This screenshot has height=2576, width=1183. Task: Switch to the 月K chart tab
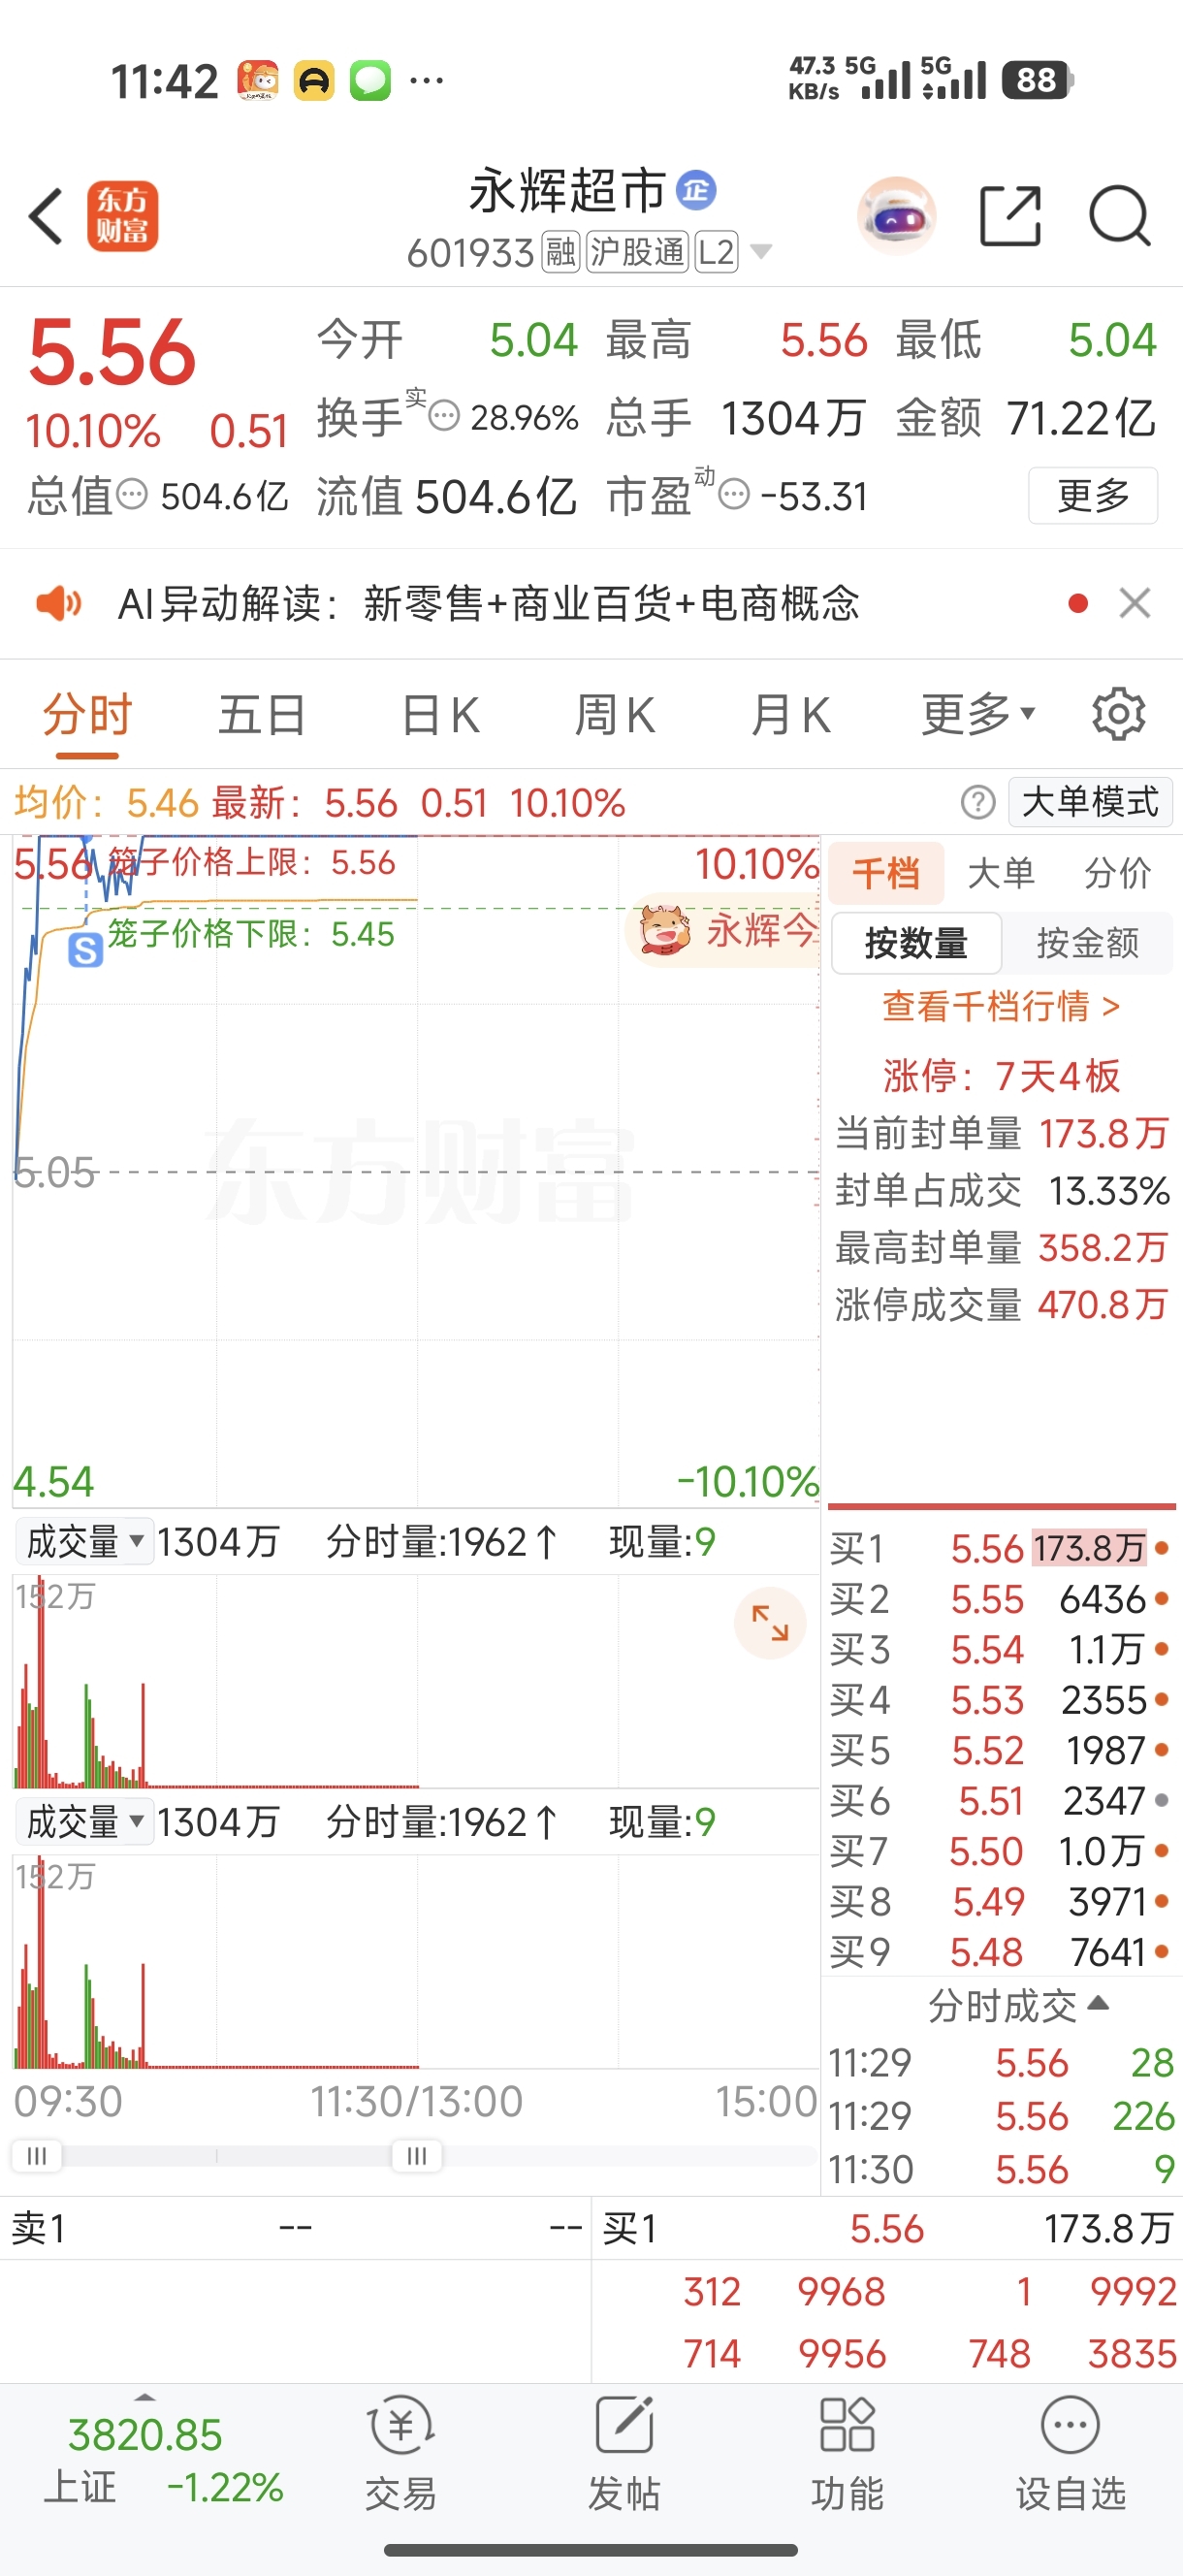pyautogui.click(x=790, y=716)
